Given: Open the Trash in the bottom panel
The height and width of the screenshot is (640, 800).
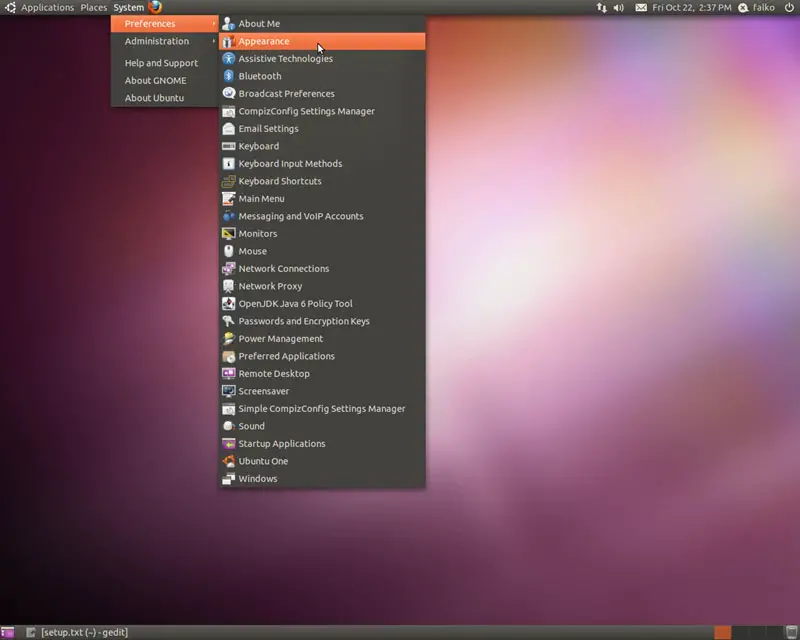Looking at the screenshot, I should (792, 632).
